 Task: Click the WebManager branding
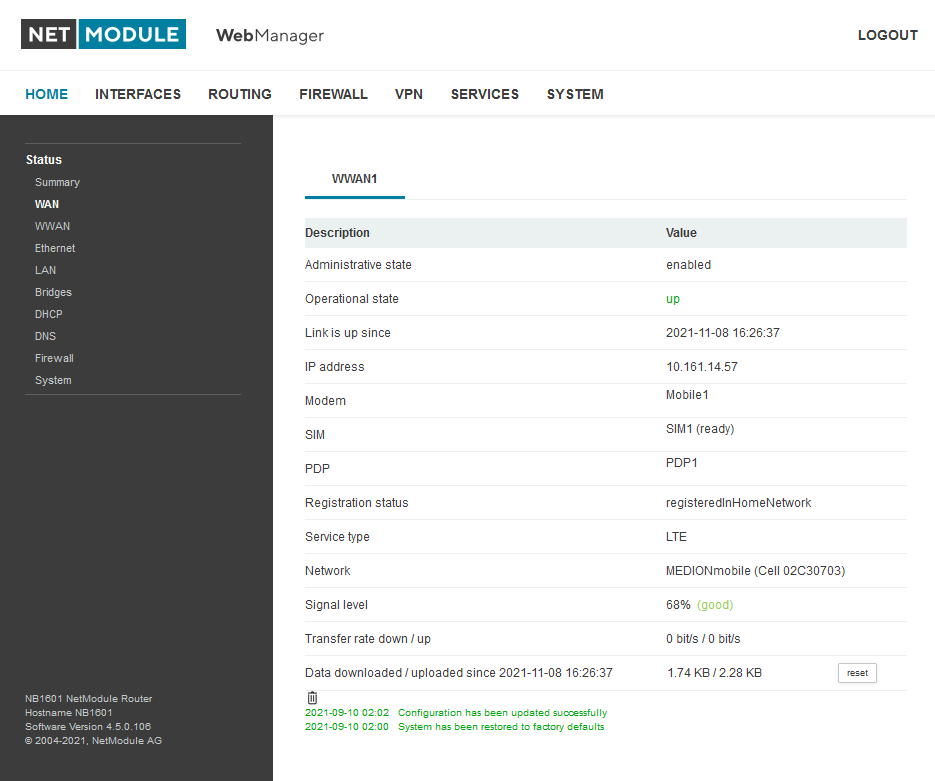[269, 35]
